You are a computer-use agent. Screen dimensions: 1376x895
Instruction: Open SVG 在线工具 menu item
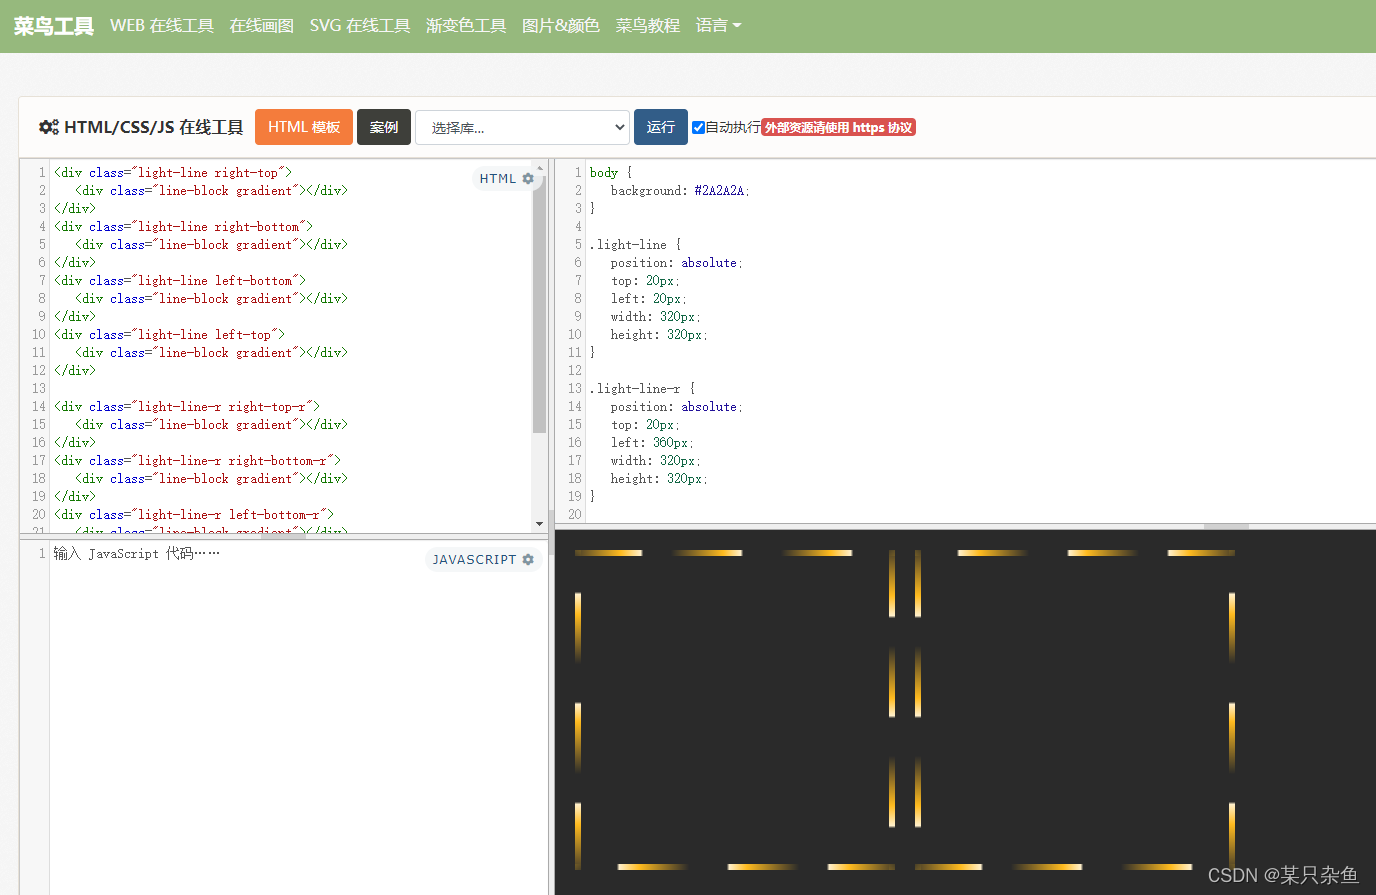click(360, 25)
